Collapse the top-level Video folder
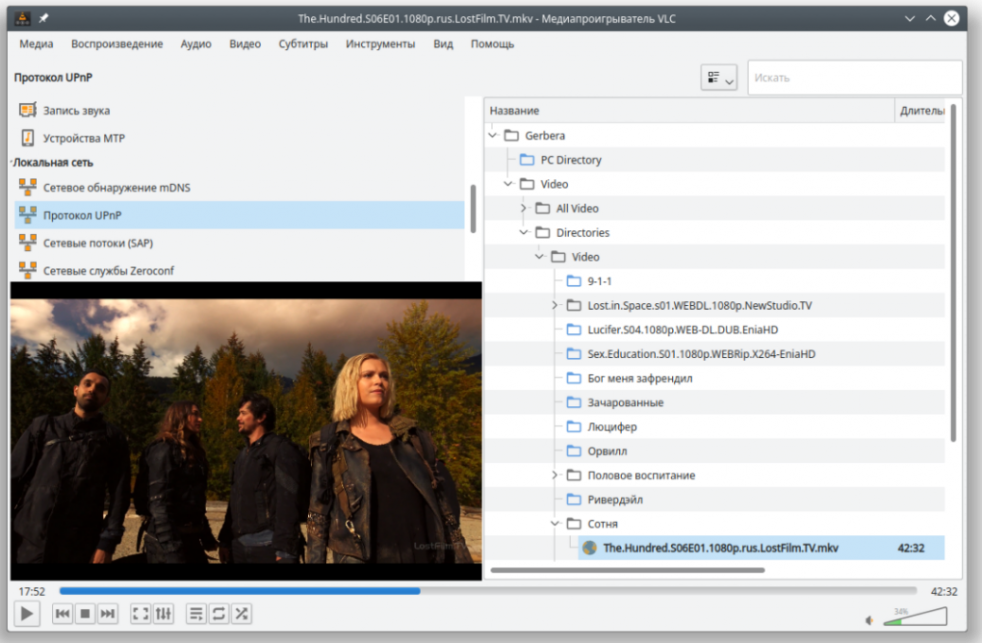Image resolution: width=982 pixels, height=643 pixels. pyautogui.click(x=509, y=184)
